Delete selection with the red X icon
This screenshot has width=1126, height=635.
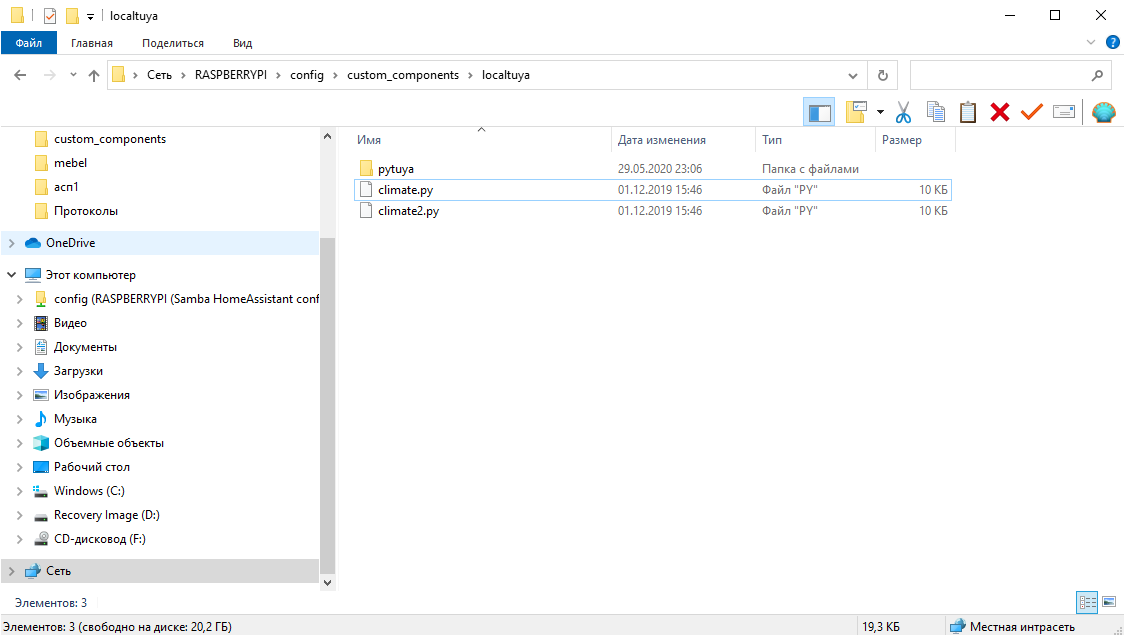coord(1000,112)
